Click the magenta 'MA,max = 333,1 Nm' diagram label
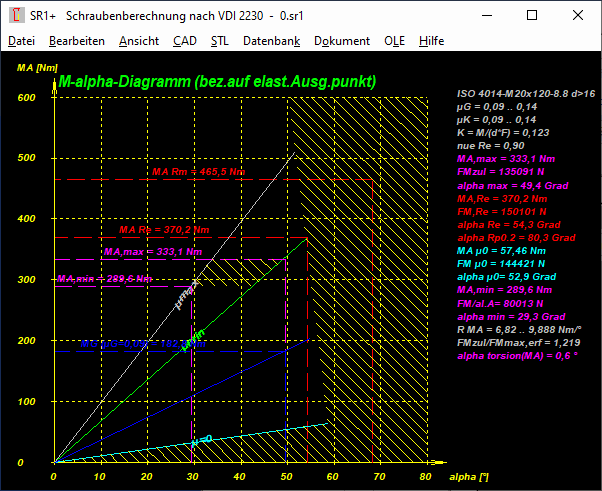 [152, 252]
